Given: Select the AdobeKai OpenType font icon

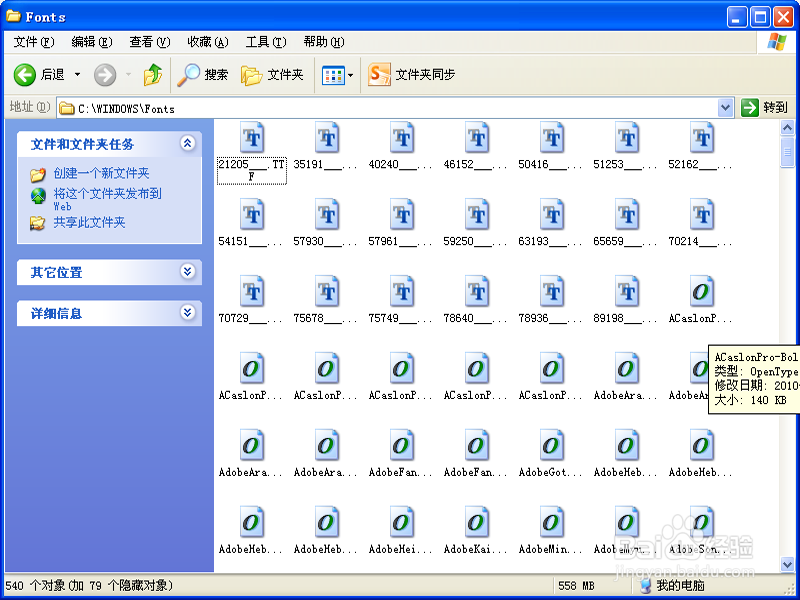Looking at the screenshot, I should pos(477,523).
